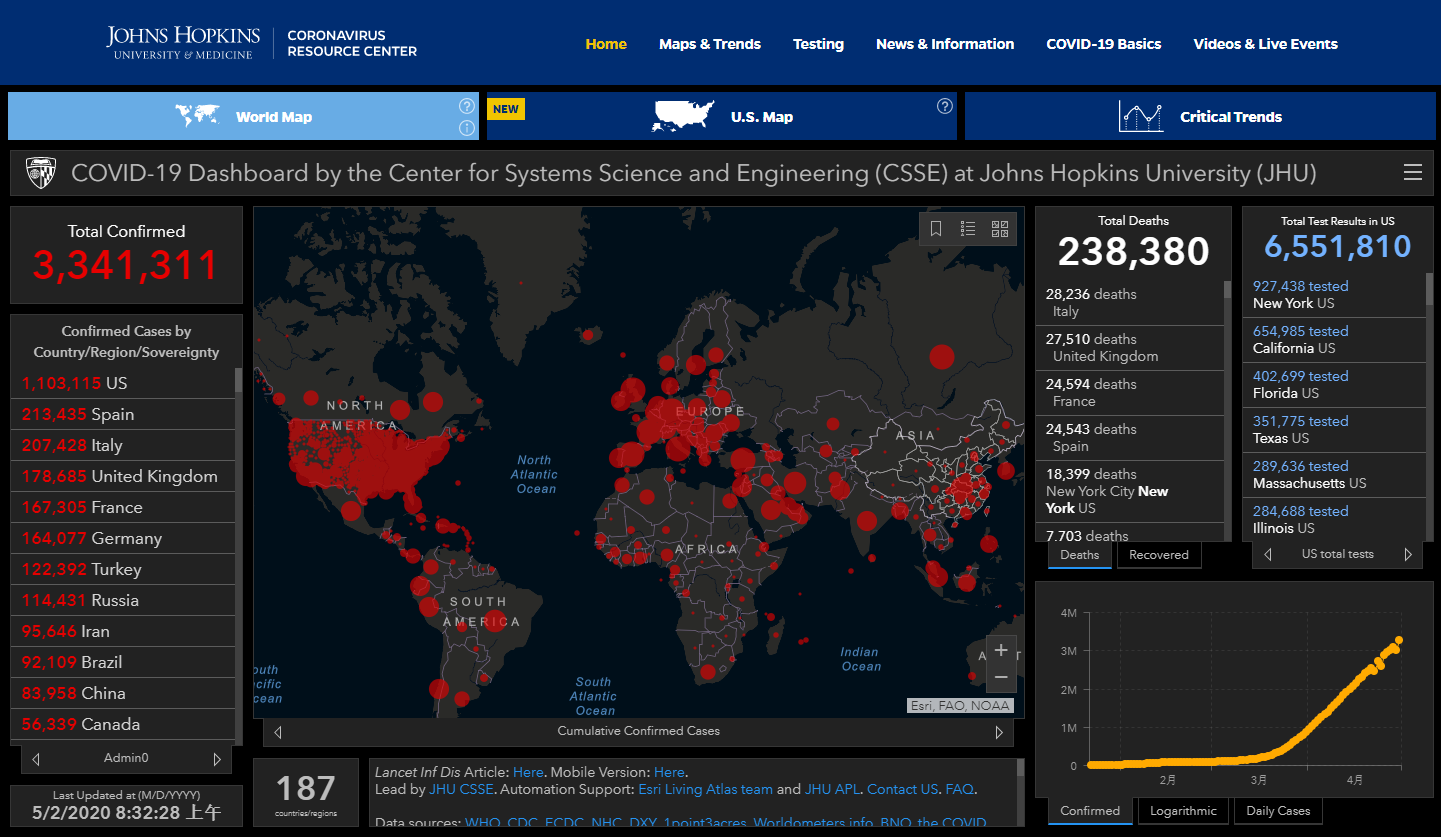The width and height of the screenshot is (1441, 837).
Task: Select 927,438 tested New York entry
Action: tap(1334, 295)
